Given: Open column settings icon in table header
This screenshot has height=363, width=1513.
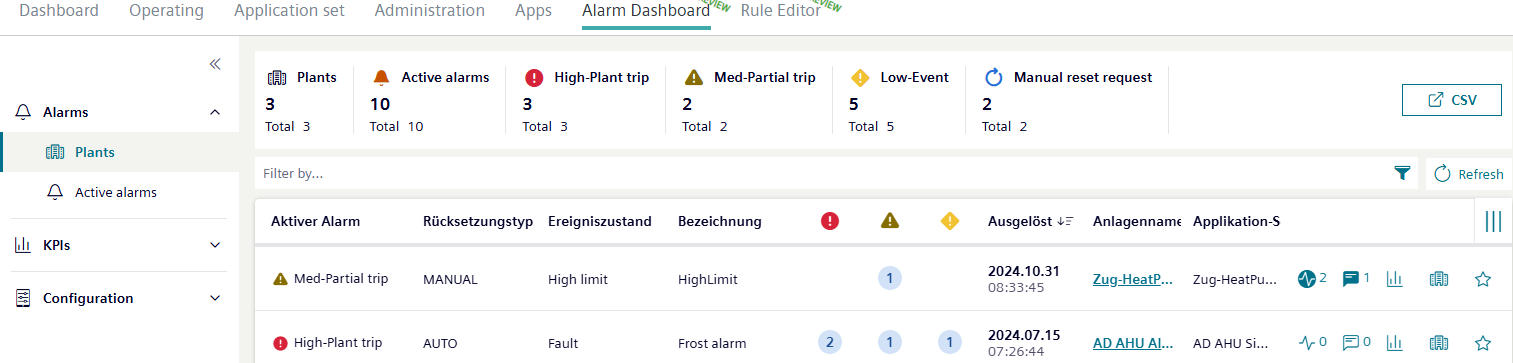Looking at the screenshot, I should tap(1493, 221).
